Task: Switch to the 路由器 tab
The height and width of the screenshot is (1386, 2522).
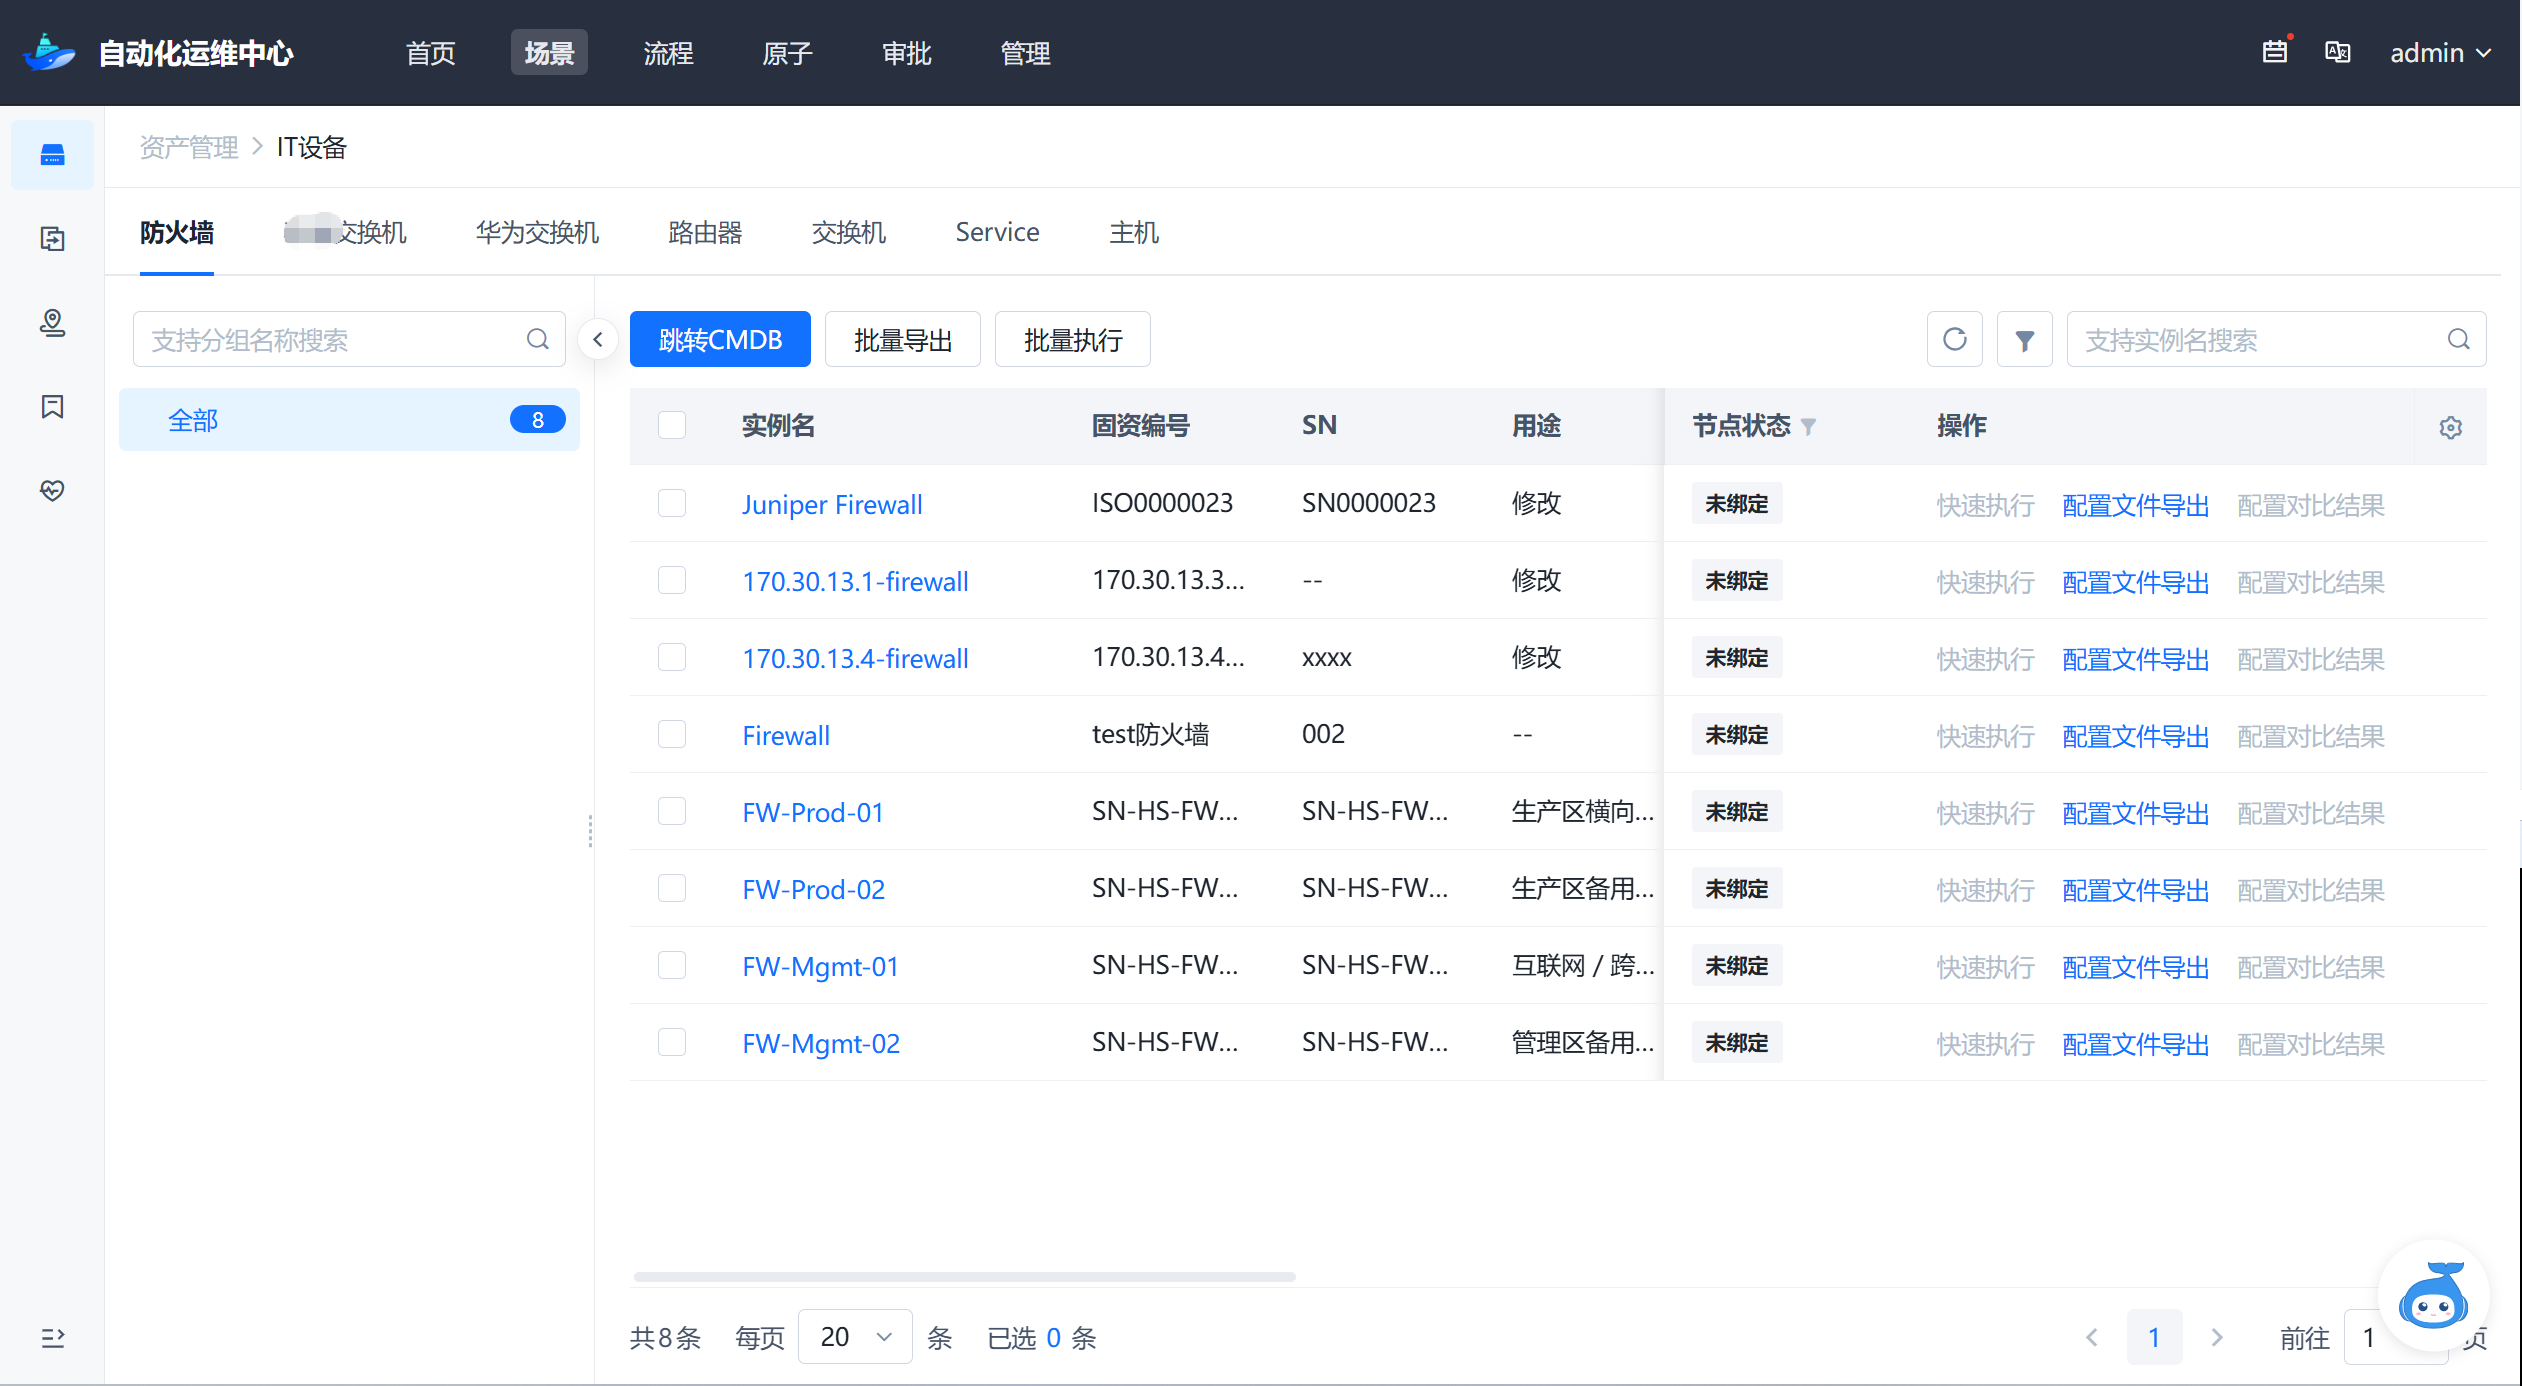Action: [x=705, y=232]
